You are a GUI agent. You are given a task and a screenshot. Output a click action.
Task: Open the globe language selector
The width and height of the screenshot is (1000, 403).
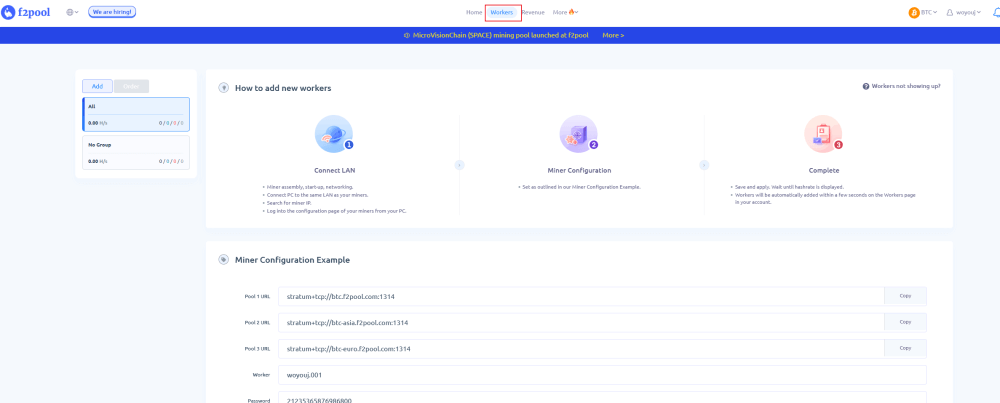click(x=71, y=12)
